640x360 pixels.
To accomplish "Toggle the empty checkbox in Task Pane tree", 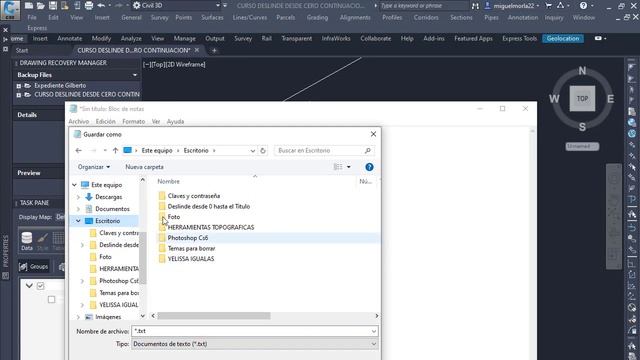I will (x=51, y=300).
